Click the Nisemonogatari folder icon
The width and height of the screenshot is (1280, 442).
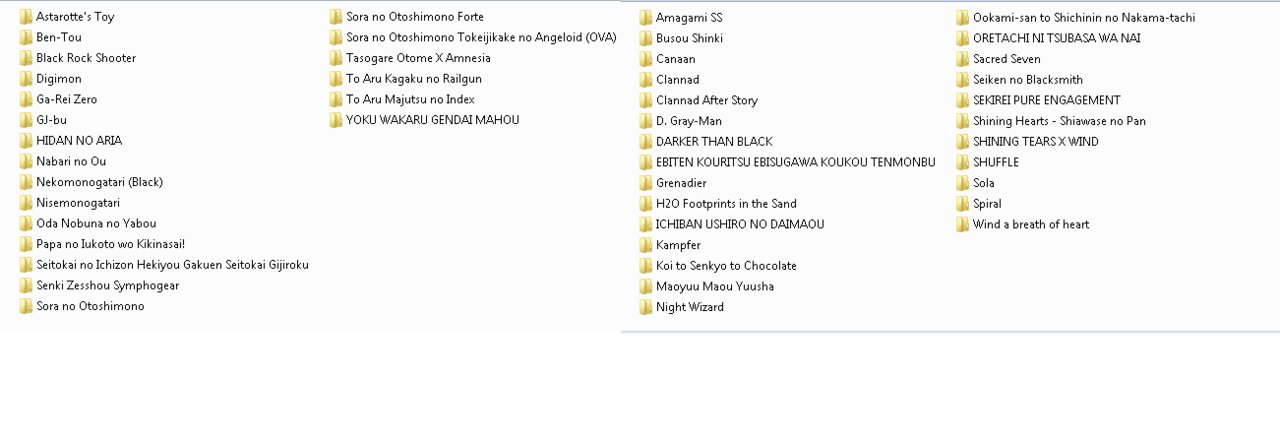pyautogui.click(x=26, y=203)
